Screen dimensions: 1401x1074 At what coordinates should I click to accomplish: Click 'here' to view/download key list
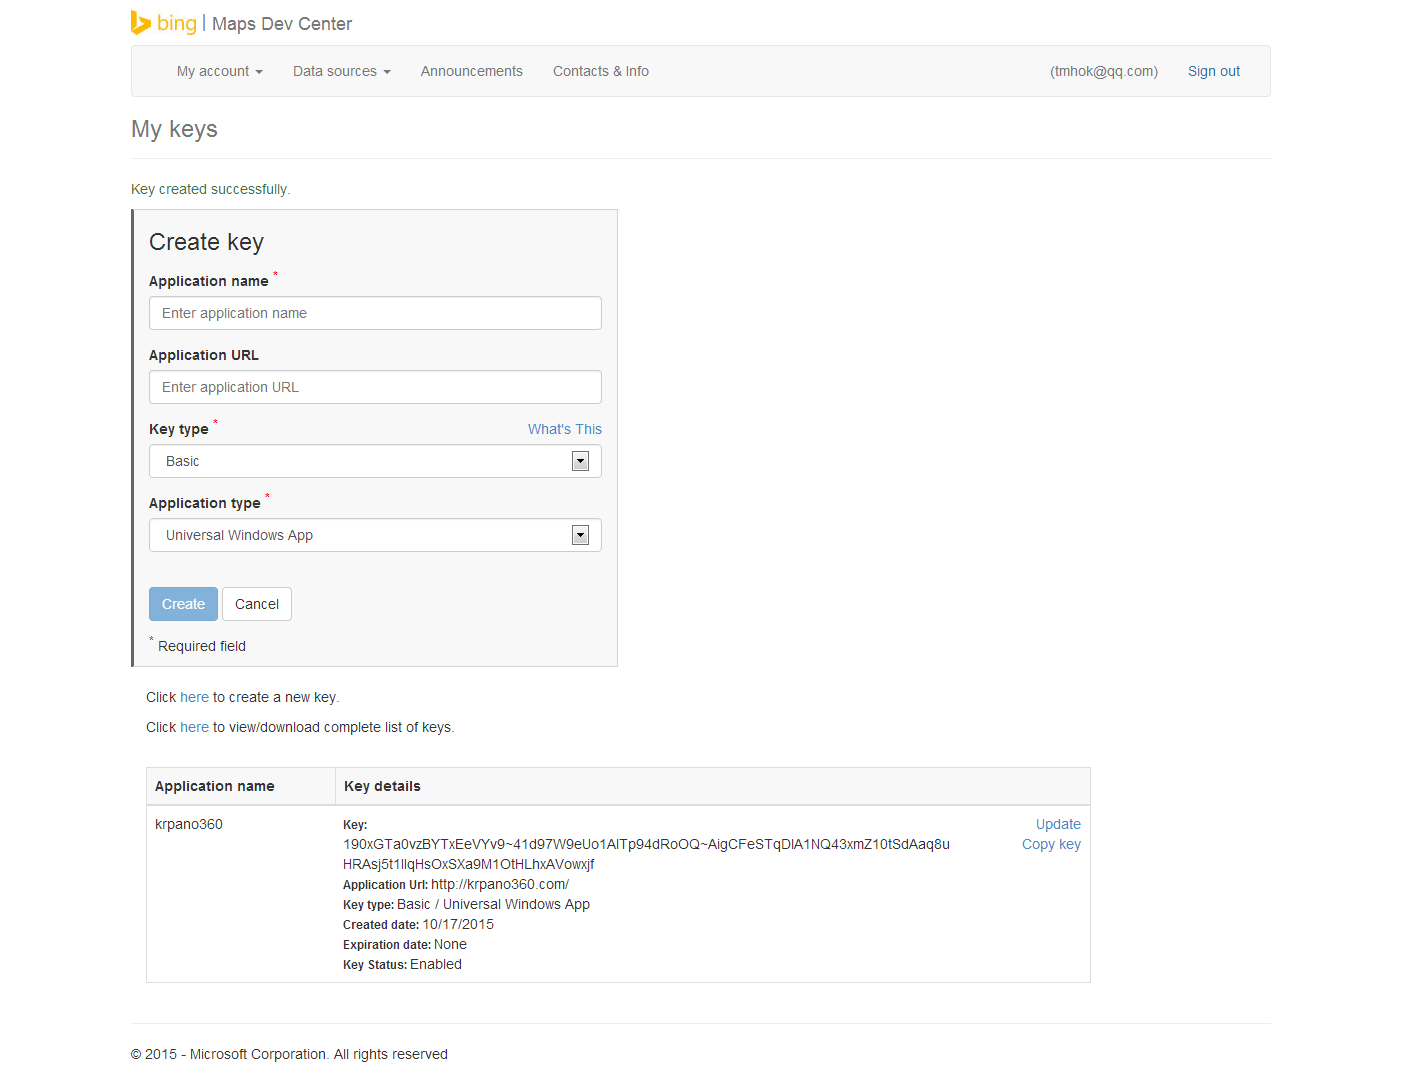[x=194, y=727]
